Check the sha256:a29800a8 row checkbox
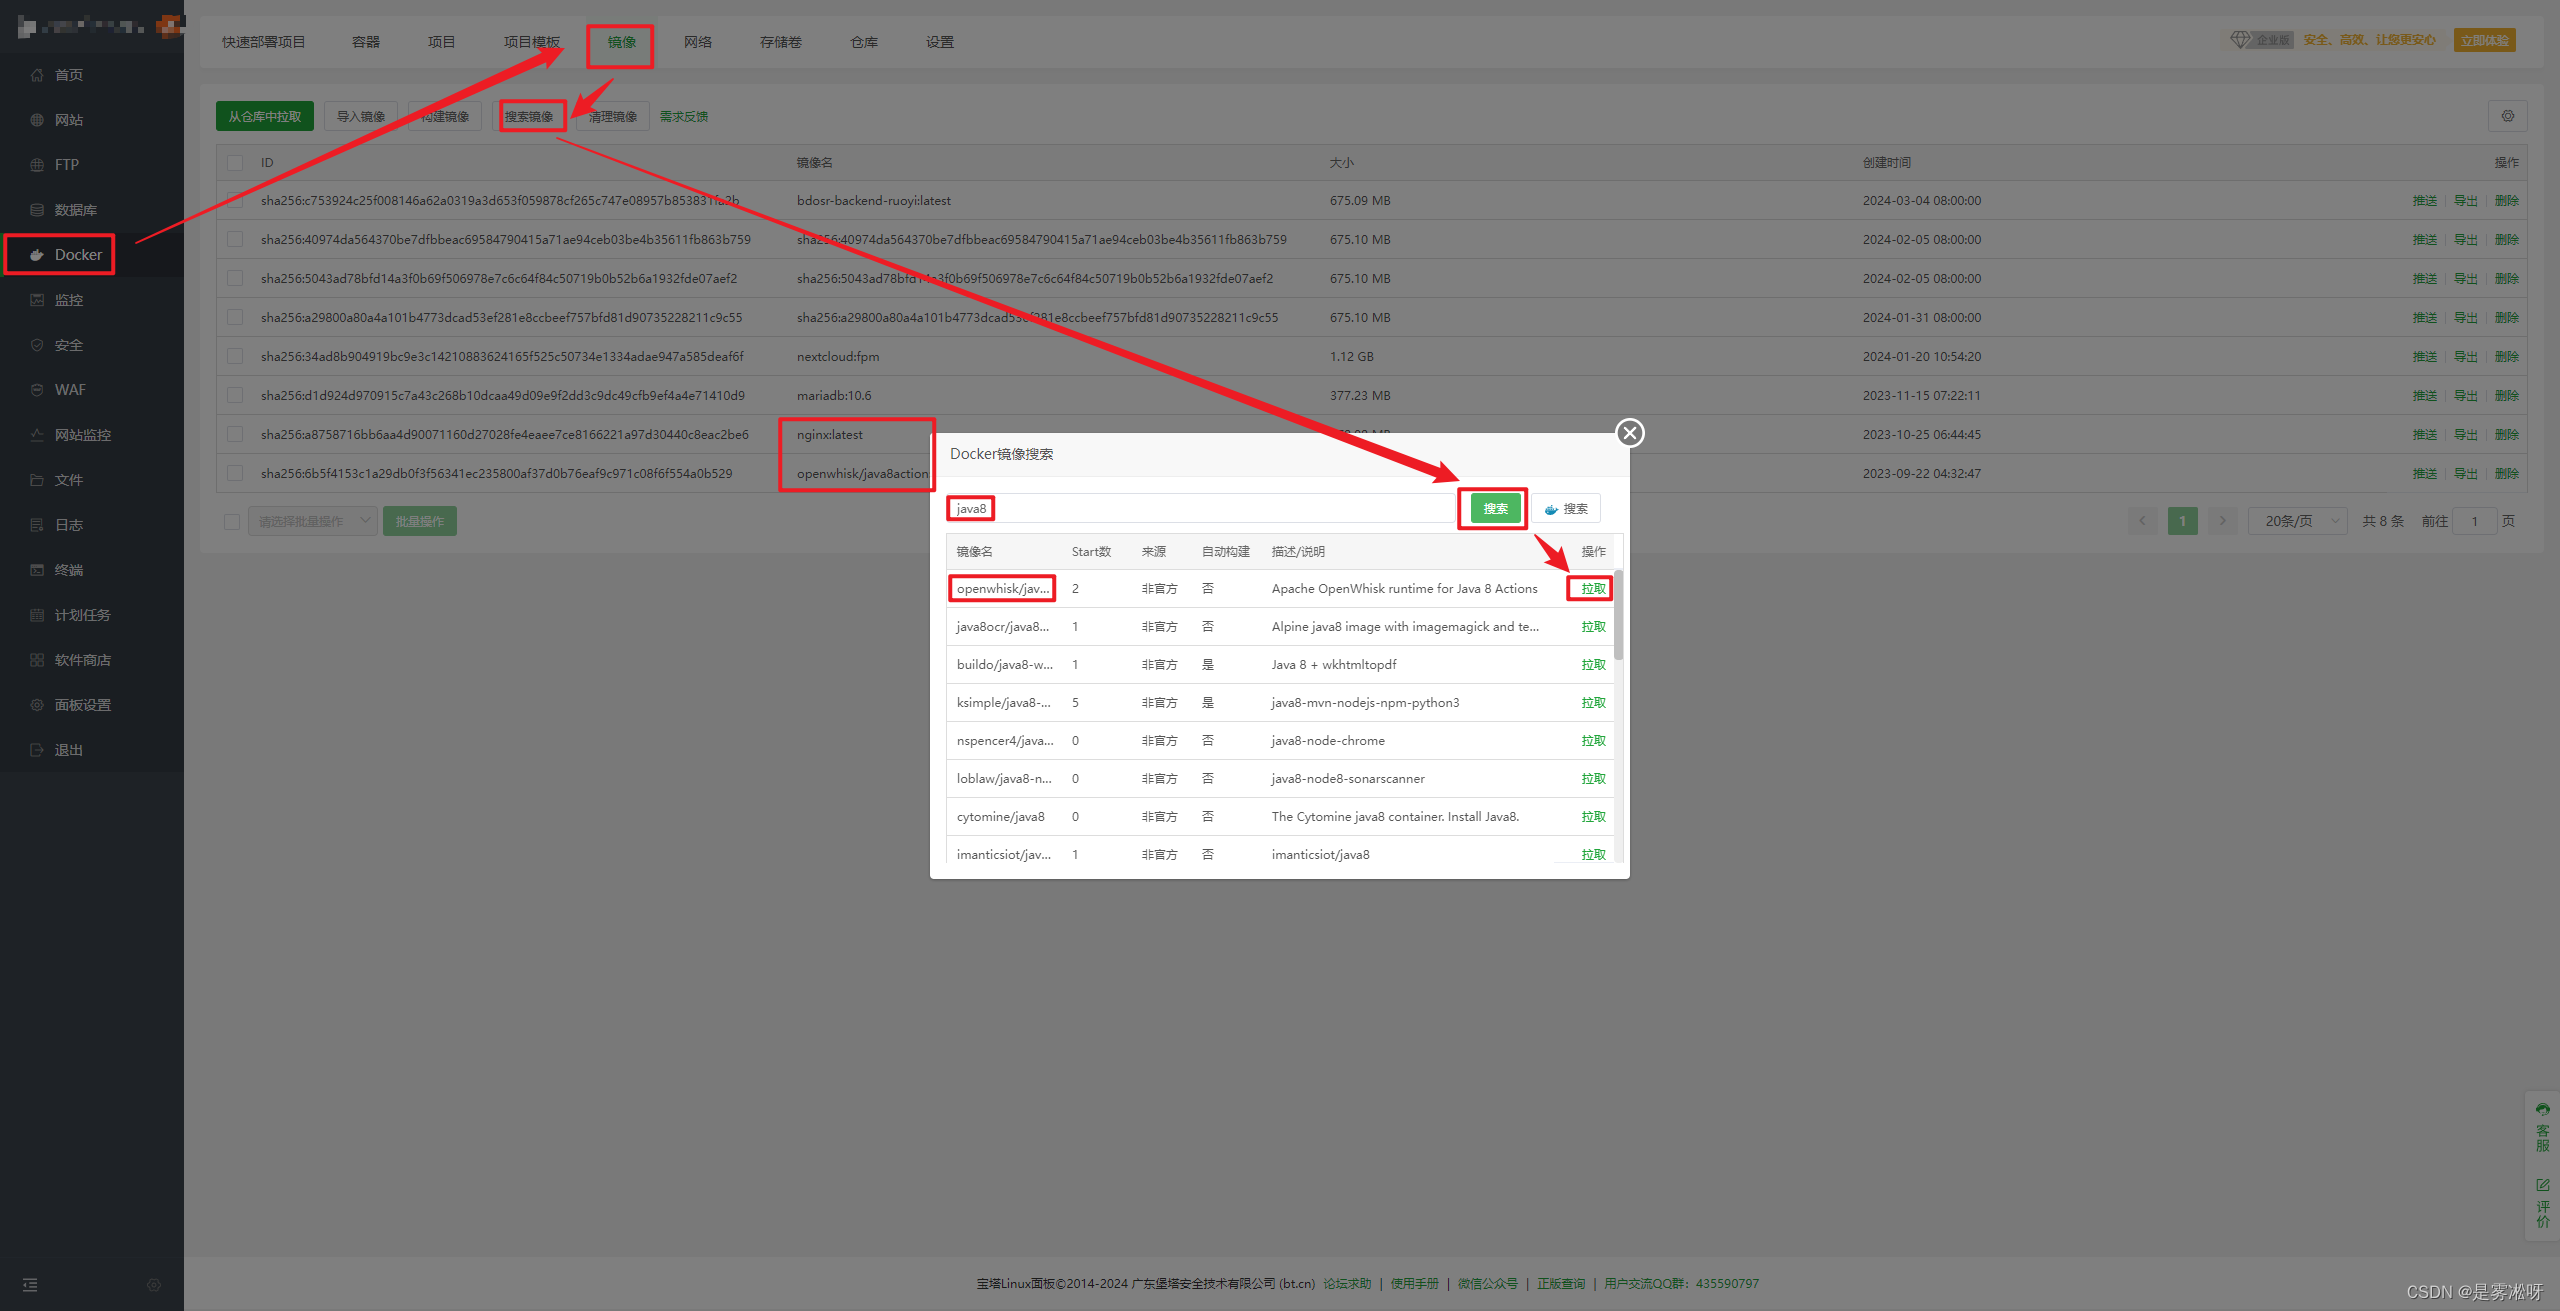Image resolution: width=2560 pixels, height=1311 pixels. click(x=235, y=318)
